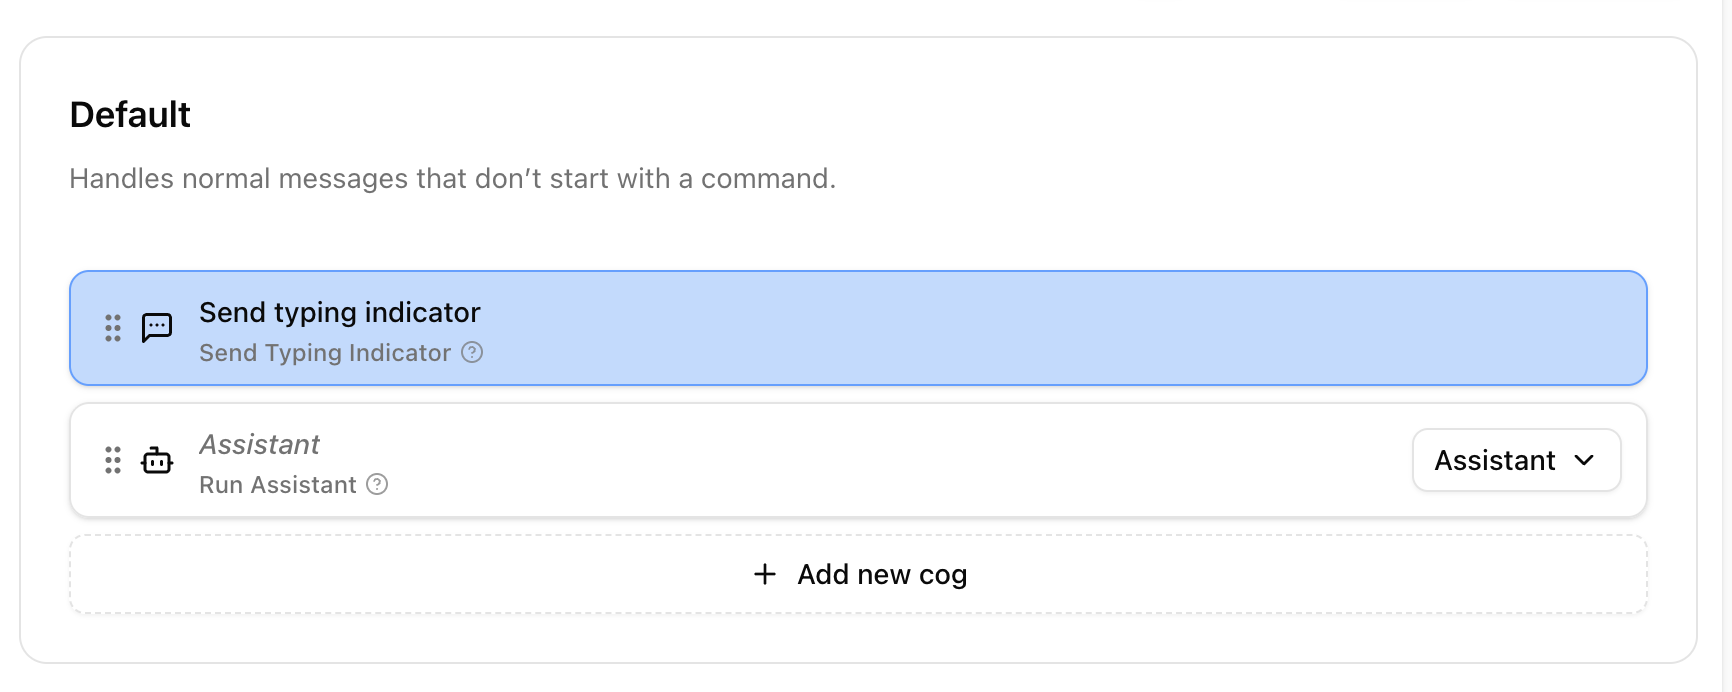
Task: Click the plus icon on Add new cog
Action: 764,574
